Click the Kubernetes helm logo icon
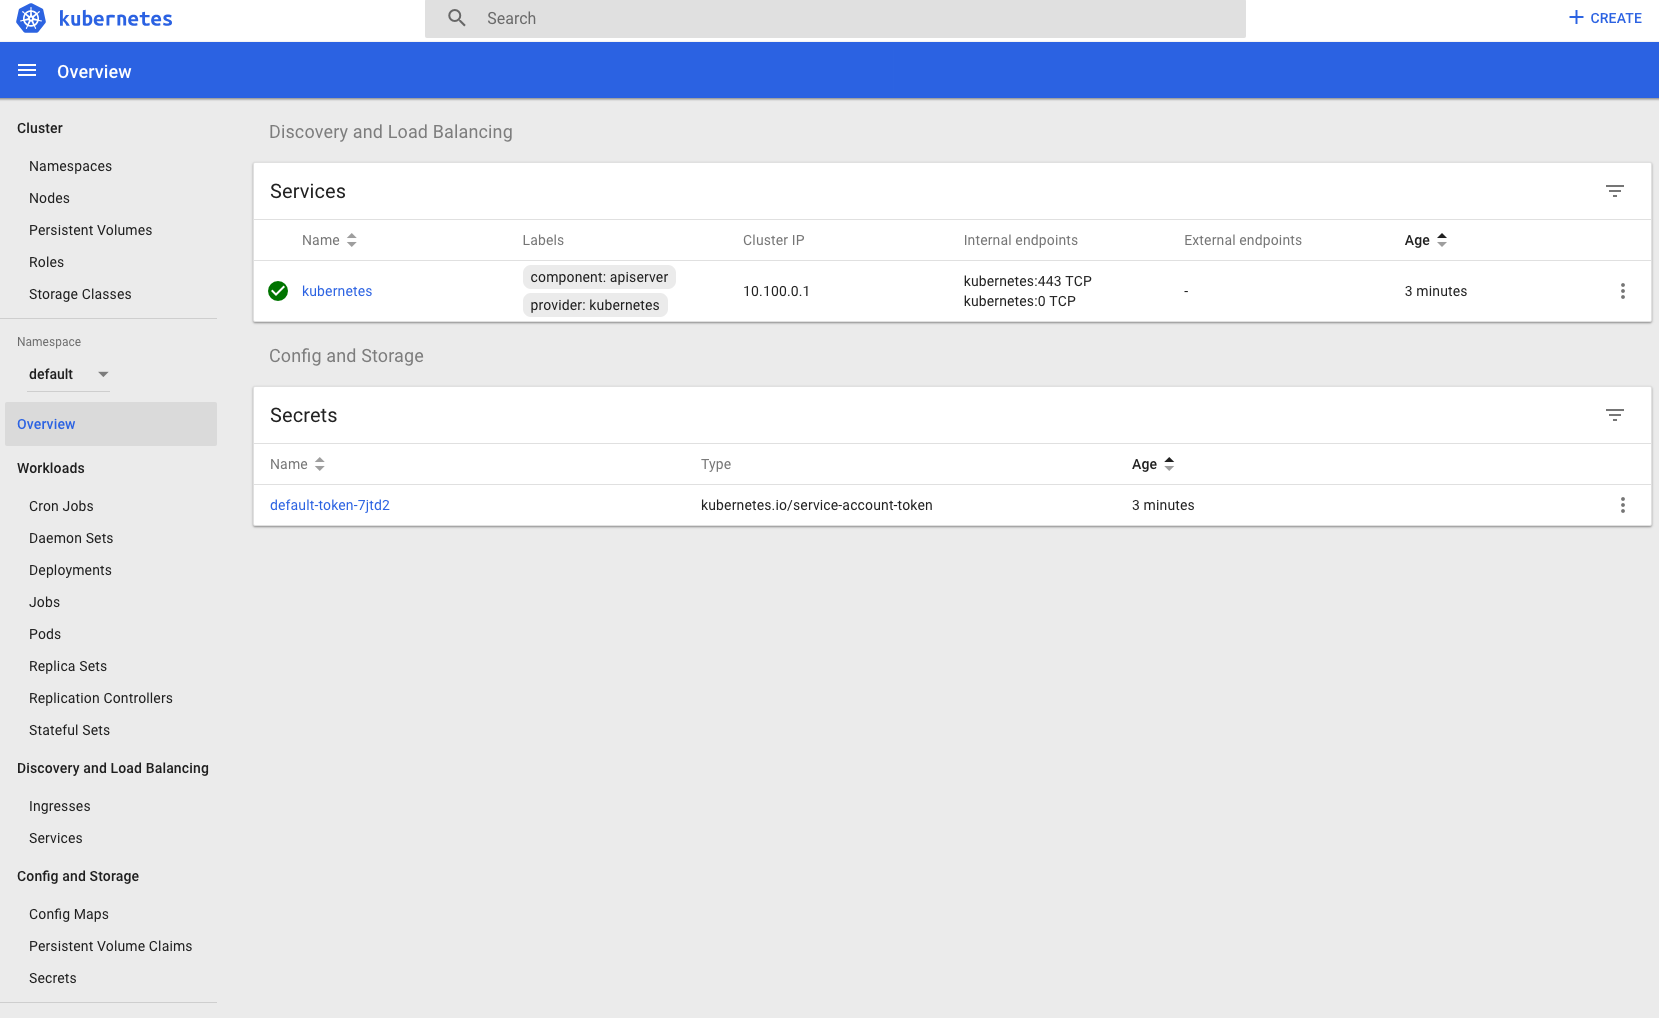The width and height of the screenshot is (1659, 1018). (31, 18)
